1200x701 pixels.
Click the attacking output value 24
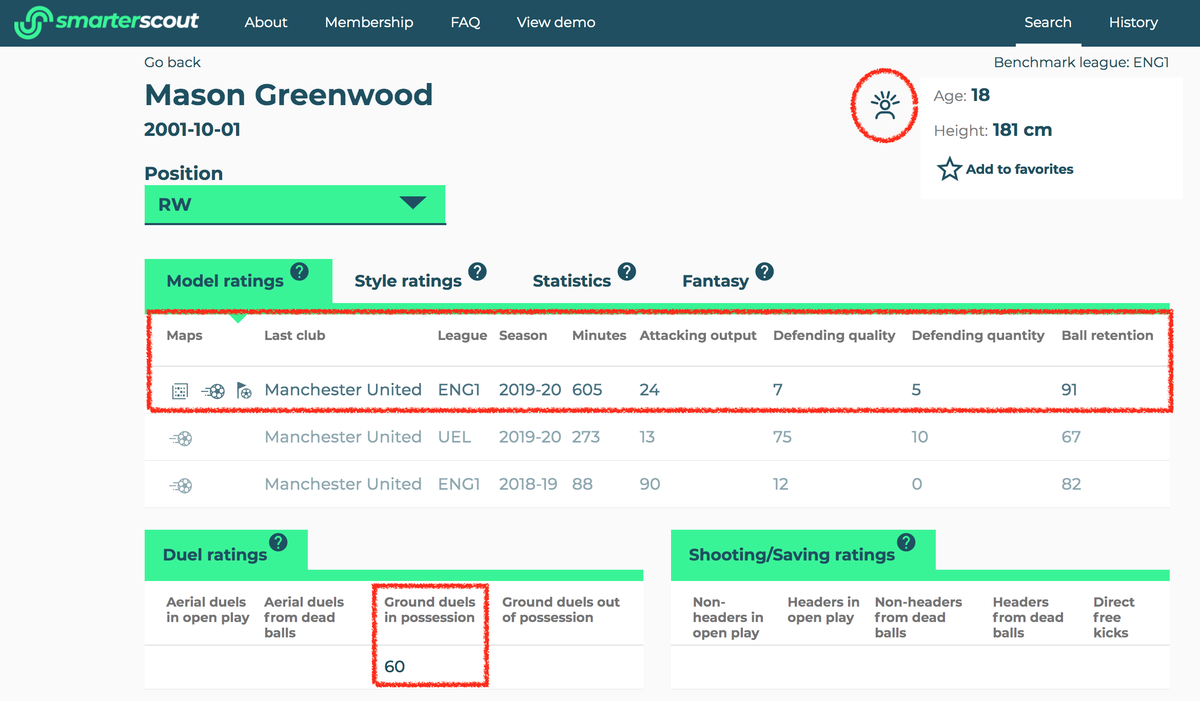click(x=650, y=390)
